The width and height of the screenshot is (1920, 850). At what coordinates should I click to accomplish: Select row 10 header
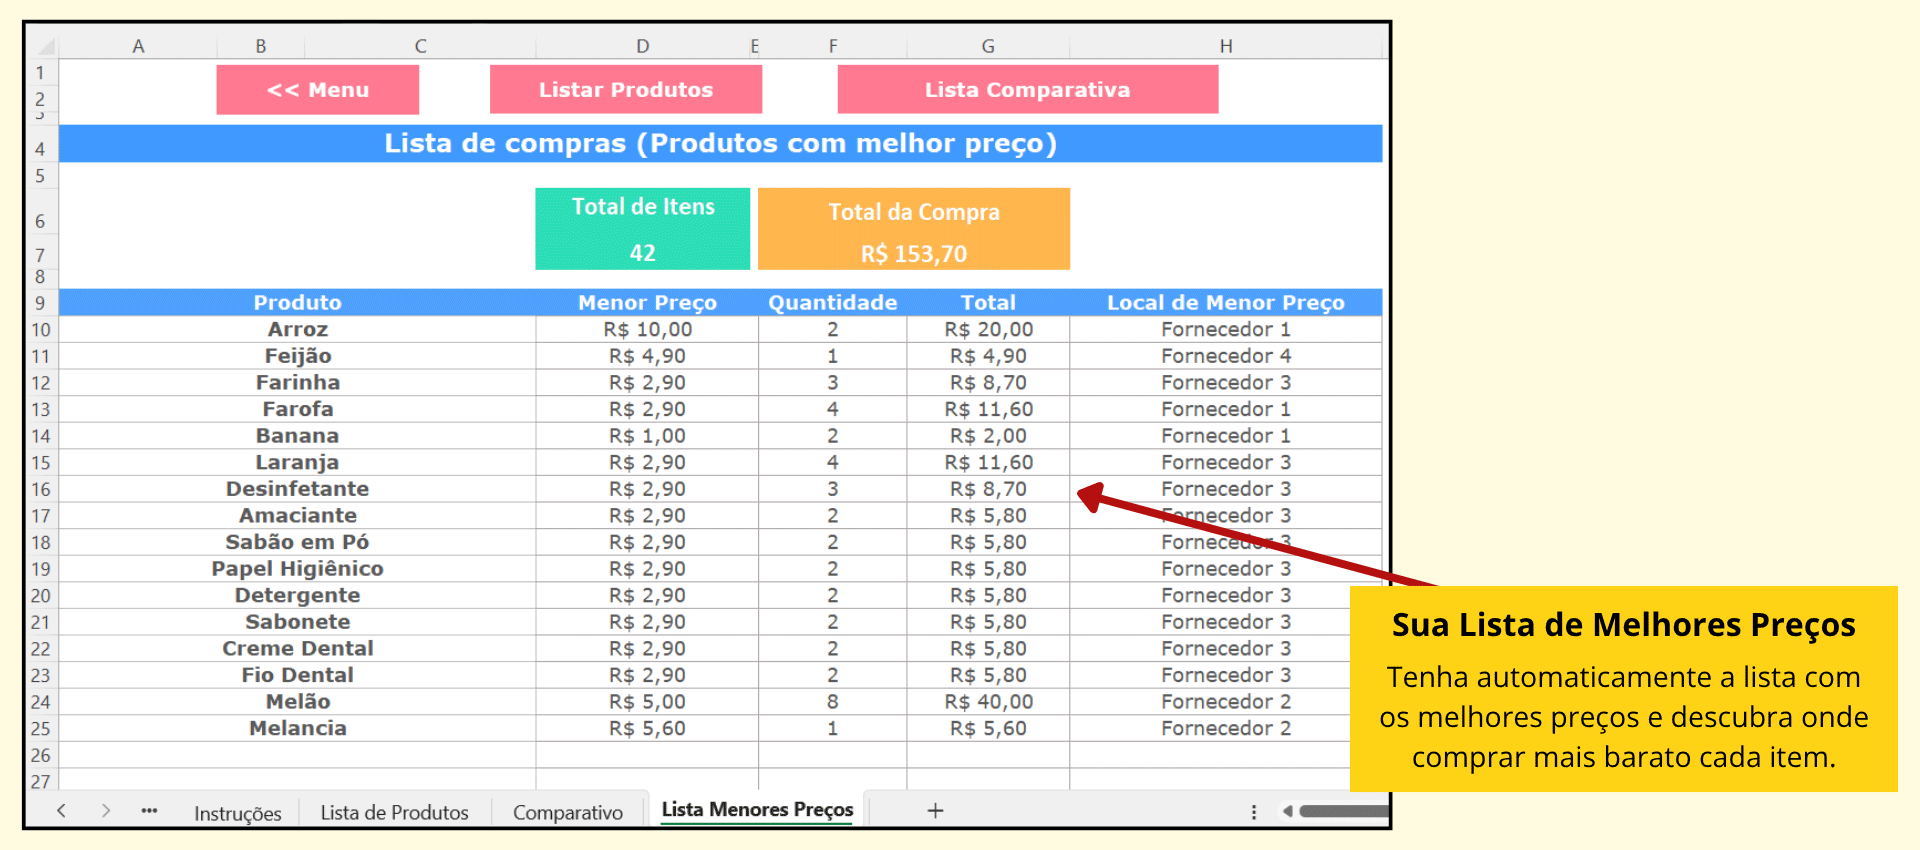click(41, 330)
